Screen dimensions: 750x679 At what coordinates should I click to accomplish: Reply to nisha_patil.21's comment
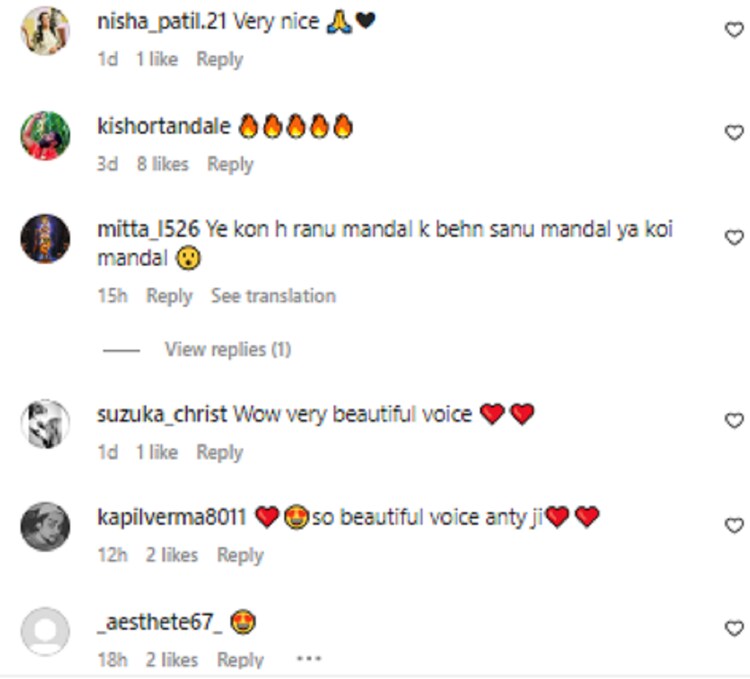click(x=220, y=60)
